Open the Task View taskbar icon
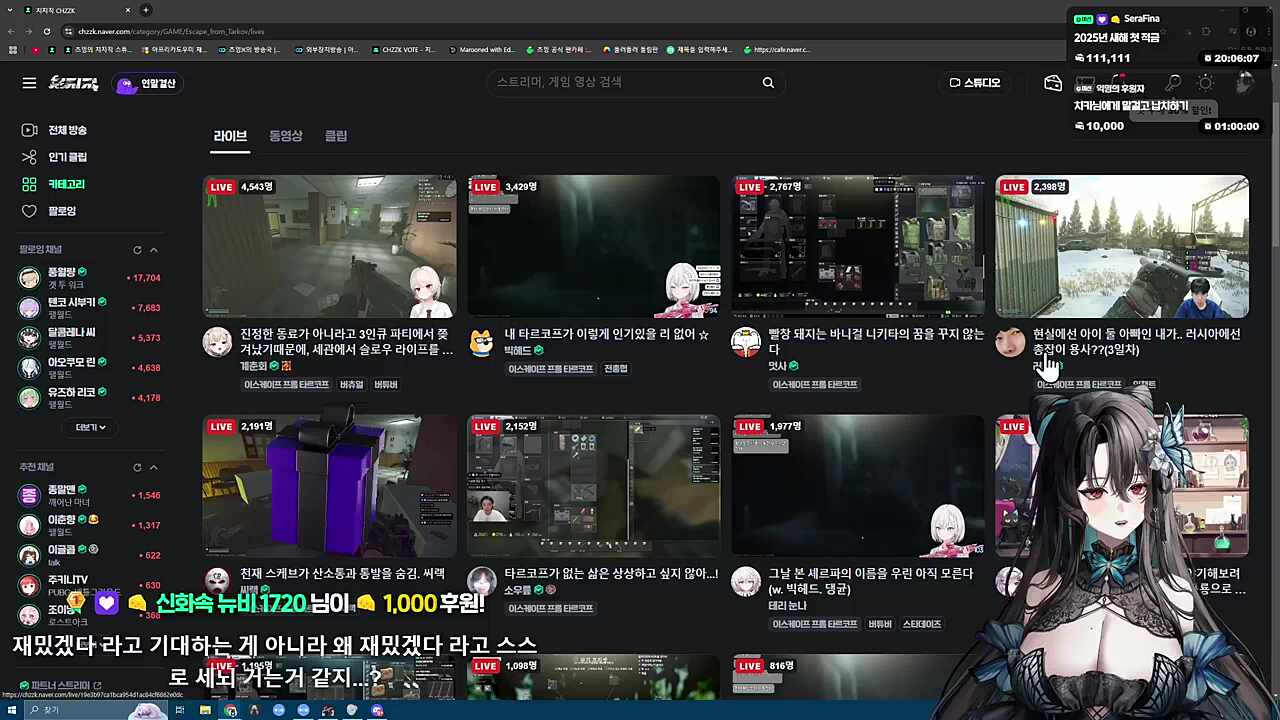This screenshot has width=1280, height=720. [x=180, y=710]
